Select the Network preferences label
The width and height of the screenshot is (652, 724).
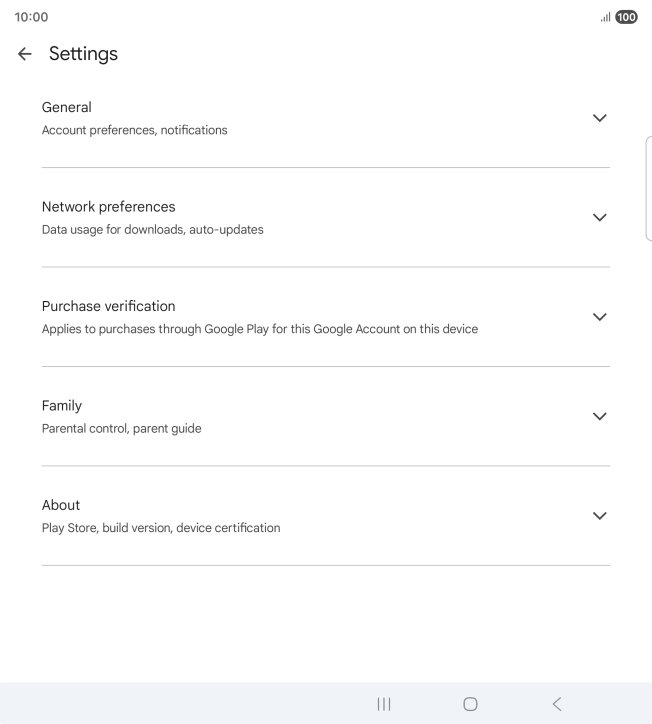pos(108,207)
